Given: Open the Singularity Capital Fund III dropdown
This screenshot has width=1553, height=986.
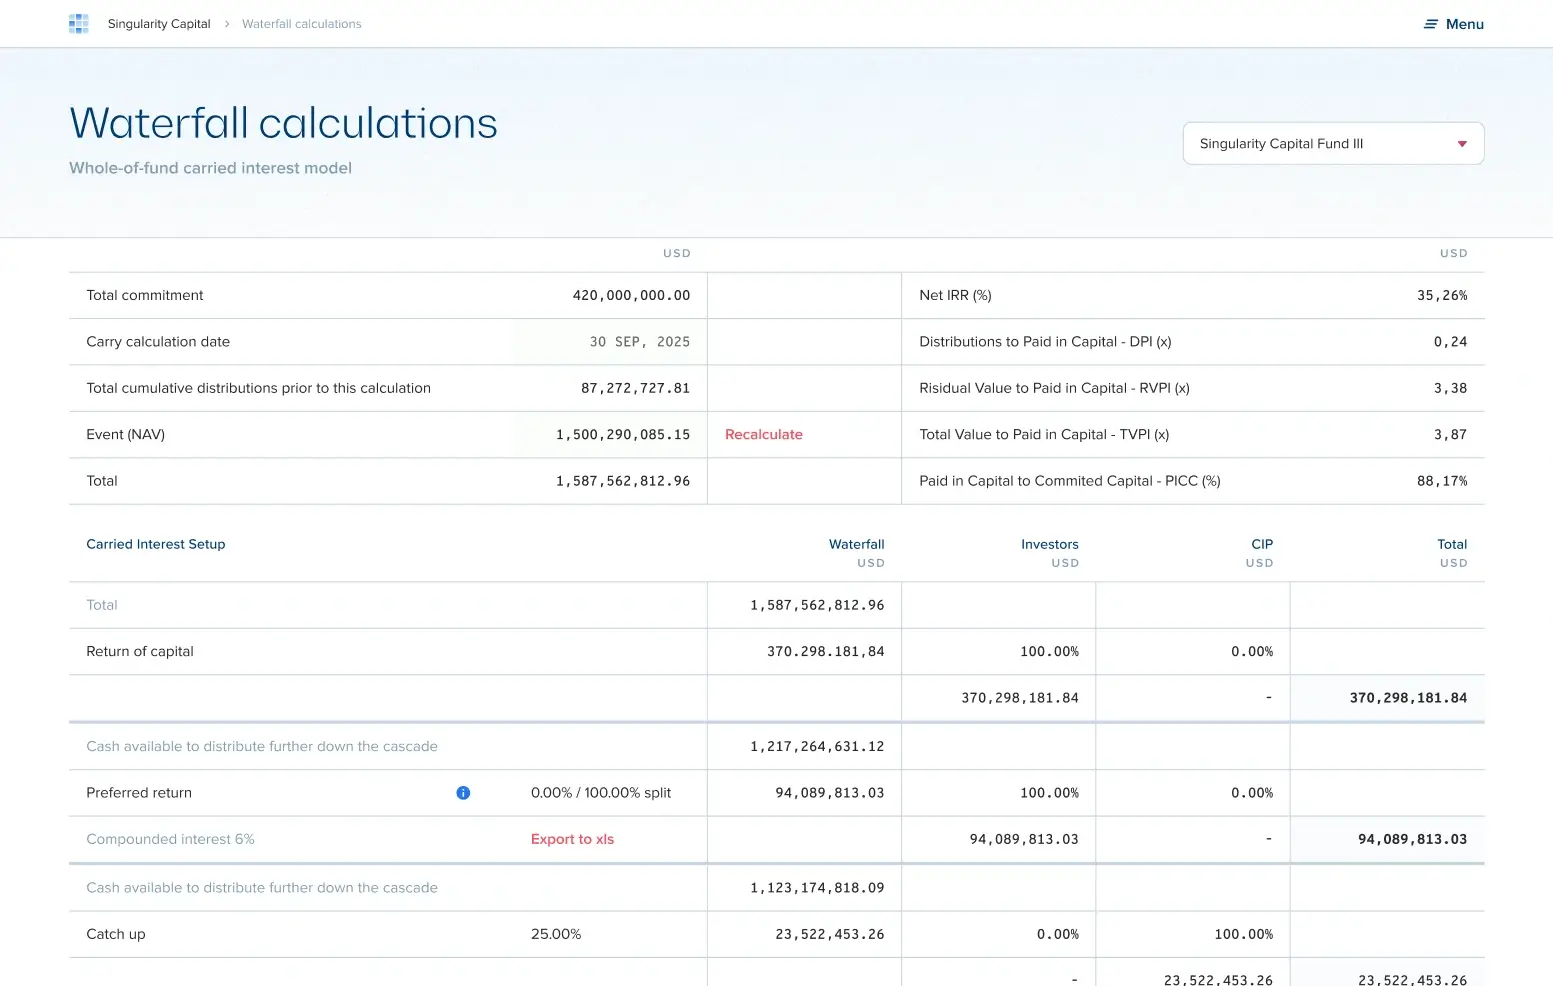Looking at the screenshot, I should [1332, 144].
